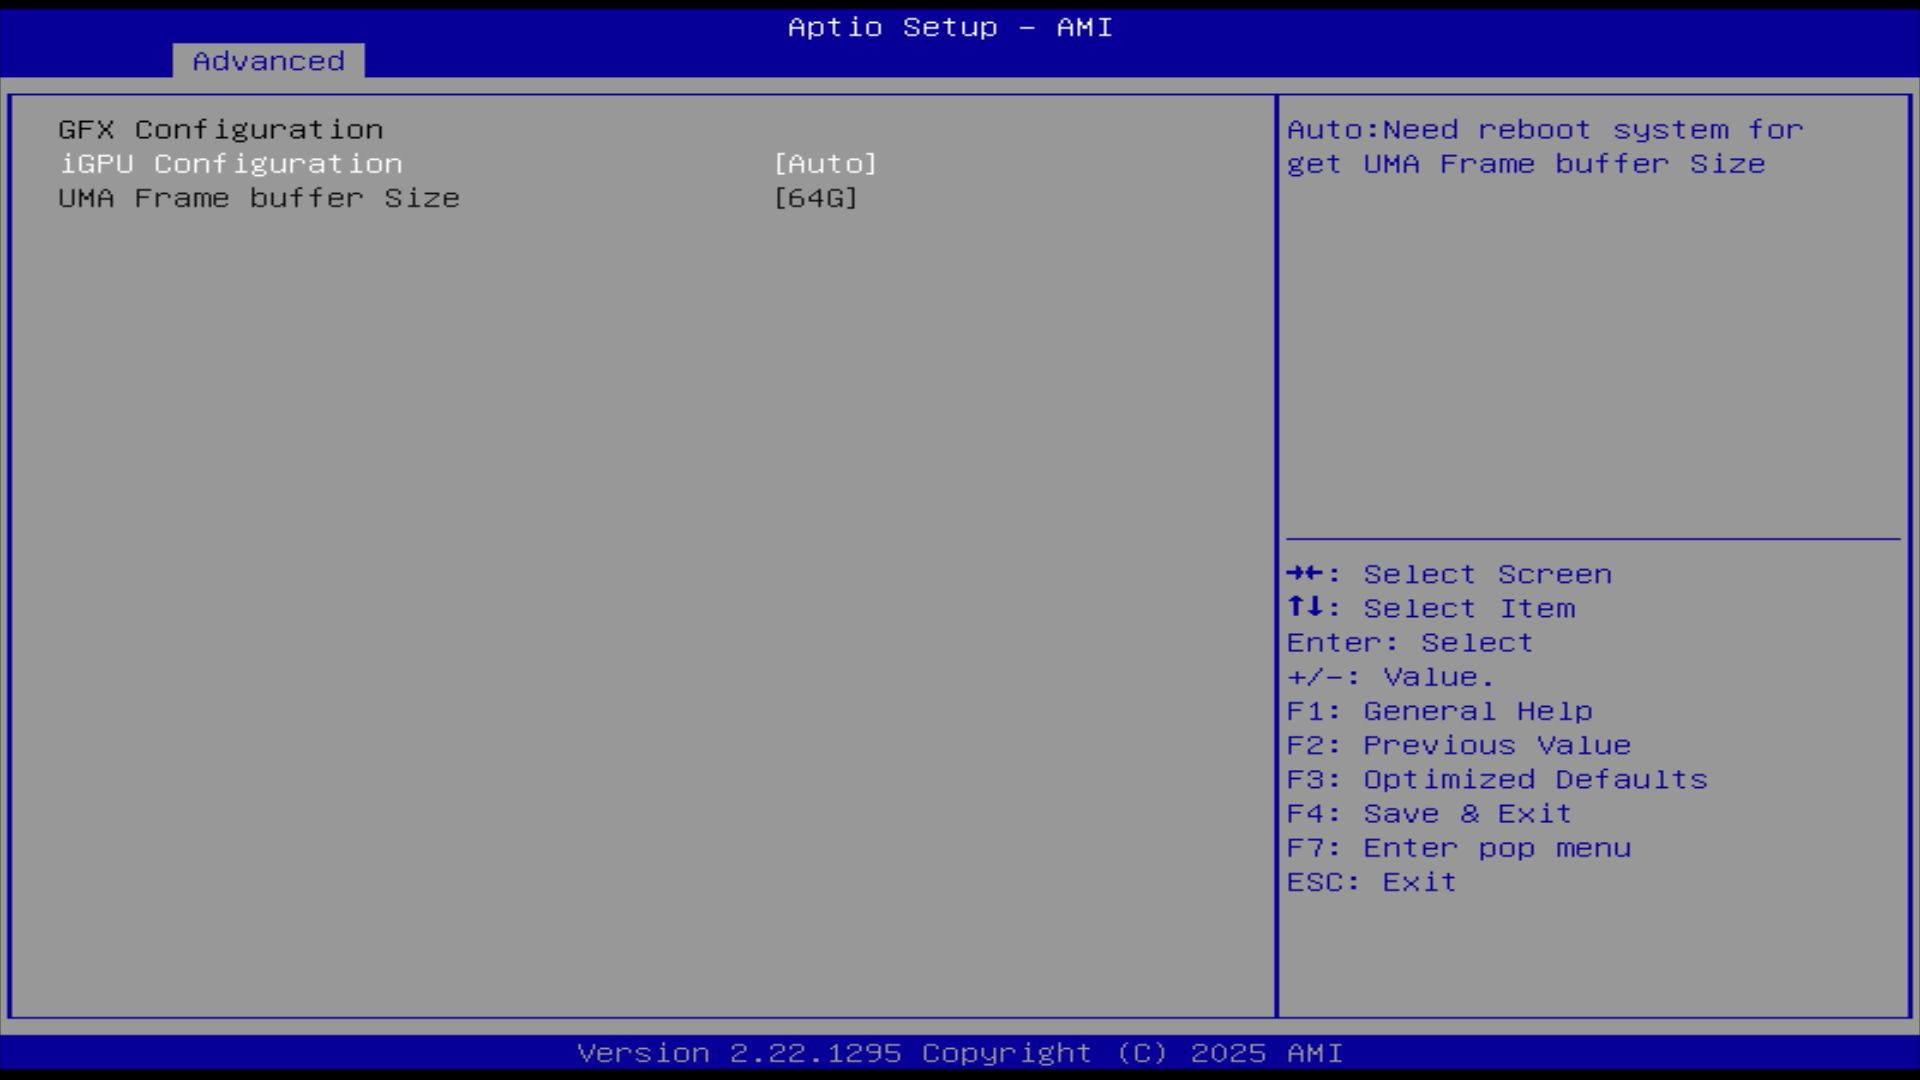Click the up-down arrows Select Item icon
Image resolution: width=1920 pixels, height=1080 pixels.
click(1305, 608)
